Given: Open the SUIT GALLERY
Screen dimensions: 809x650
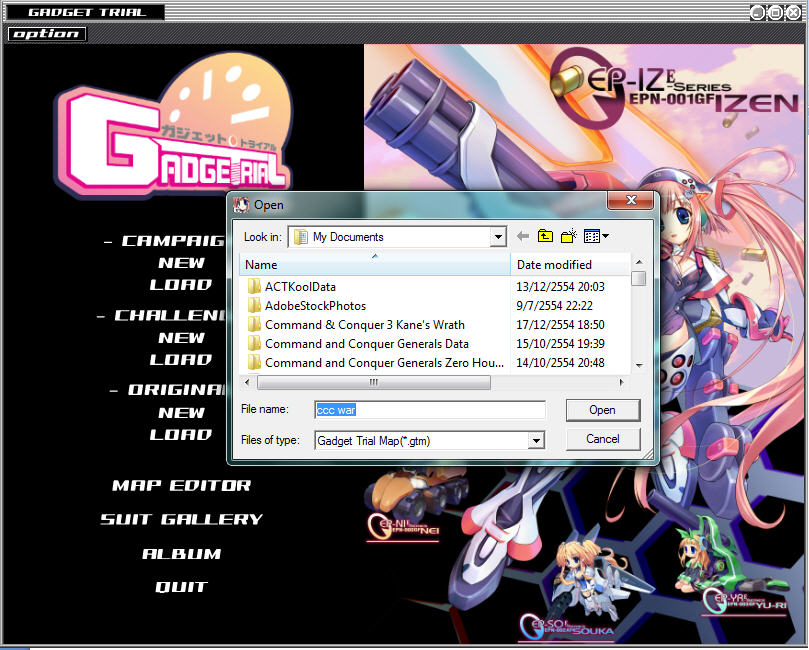Looking at the screenshot, I should (x=182, y=519).
